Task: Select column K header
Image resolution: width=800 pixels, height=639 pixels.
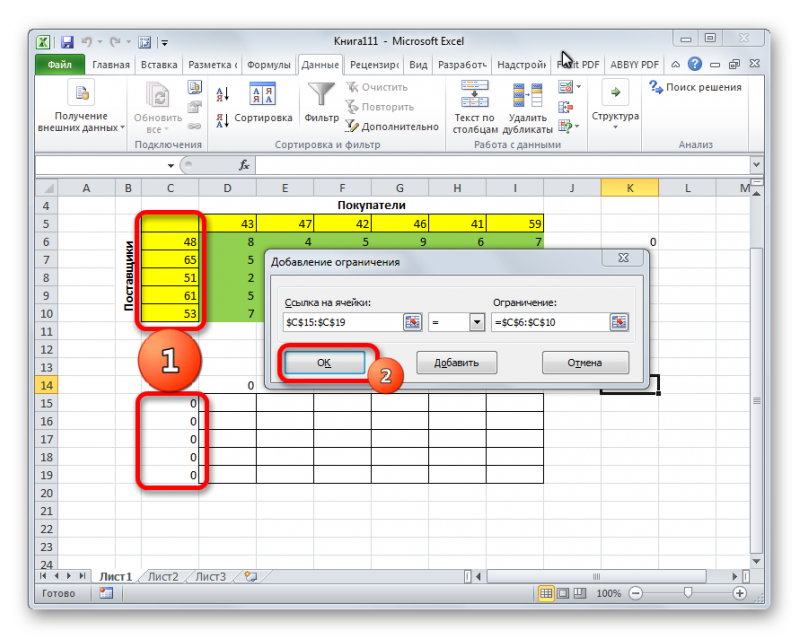Action: click(x=630, y=188)
